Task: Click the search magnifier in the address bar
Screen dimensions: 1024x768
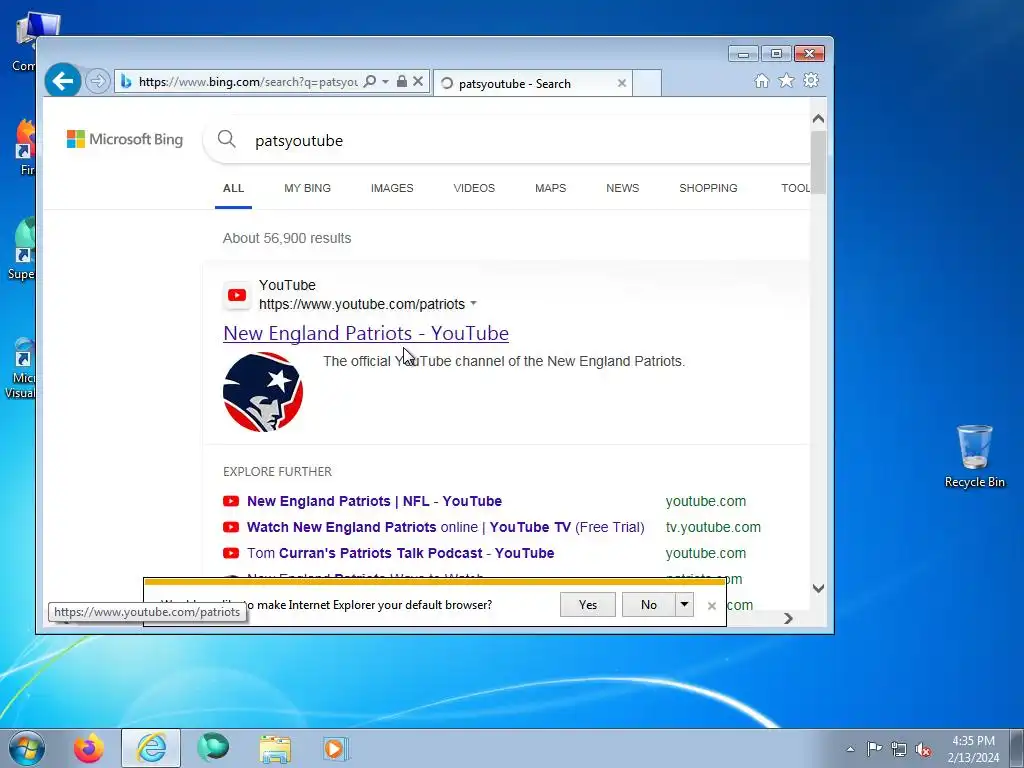Action: [370, 82]
